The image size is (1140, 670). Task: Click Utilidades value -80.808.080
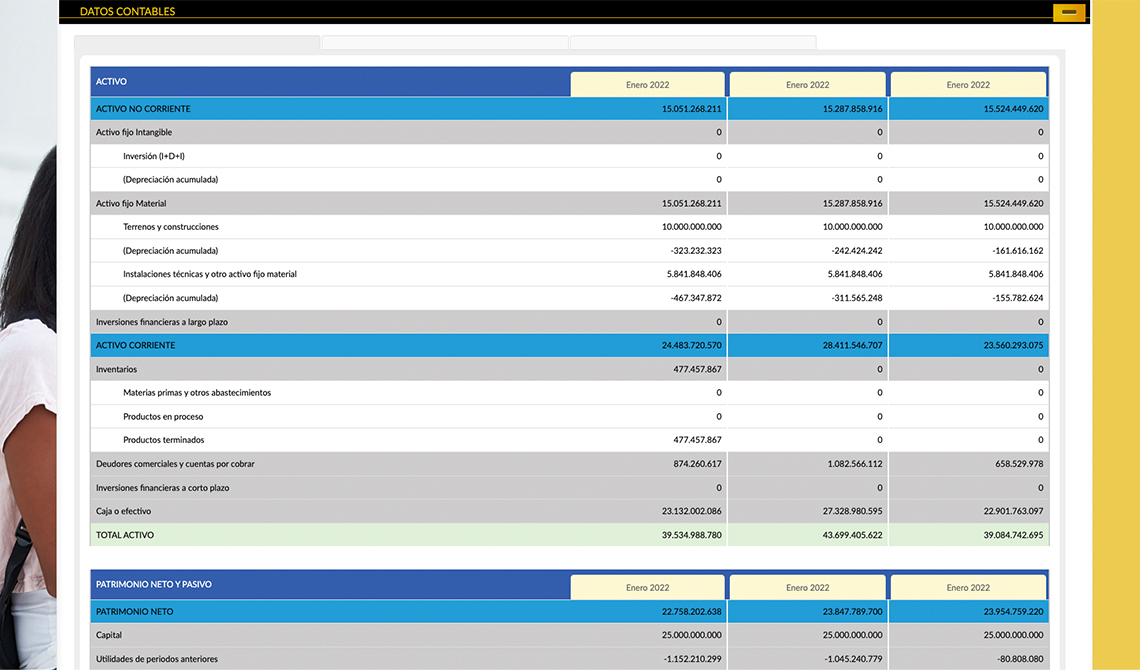[x=1020, y=659]
